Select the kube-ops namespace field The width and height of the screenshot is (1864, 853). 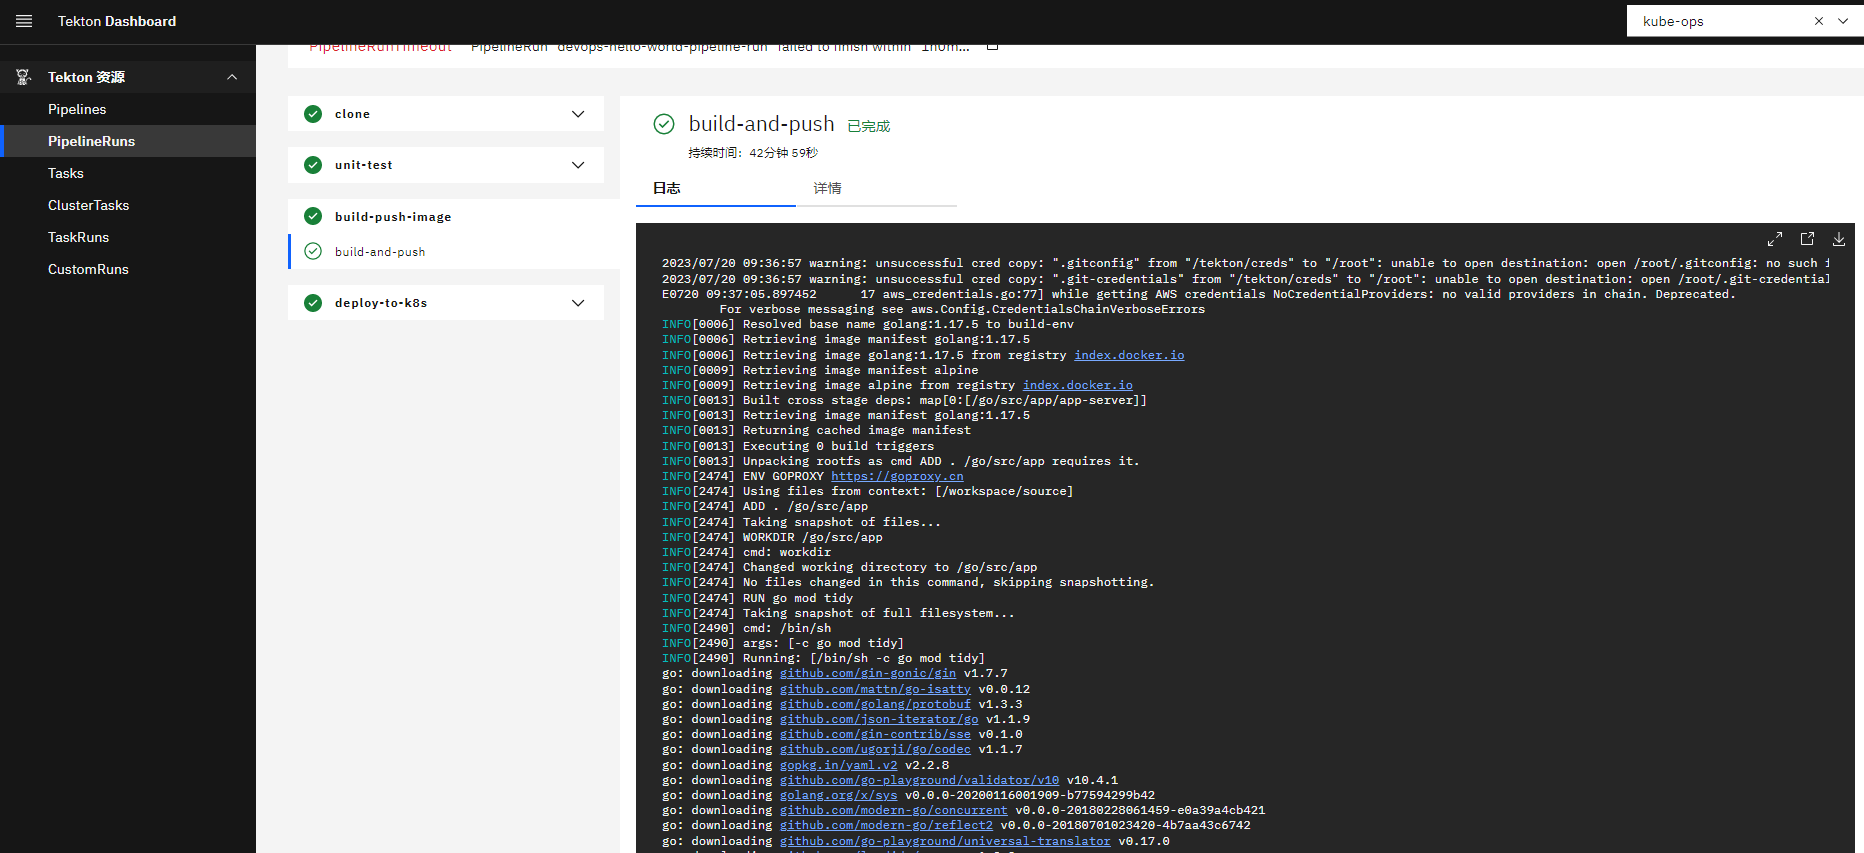(1745, 21)
